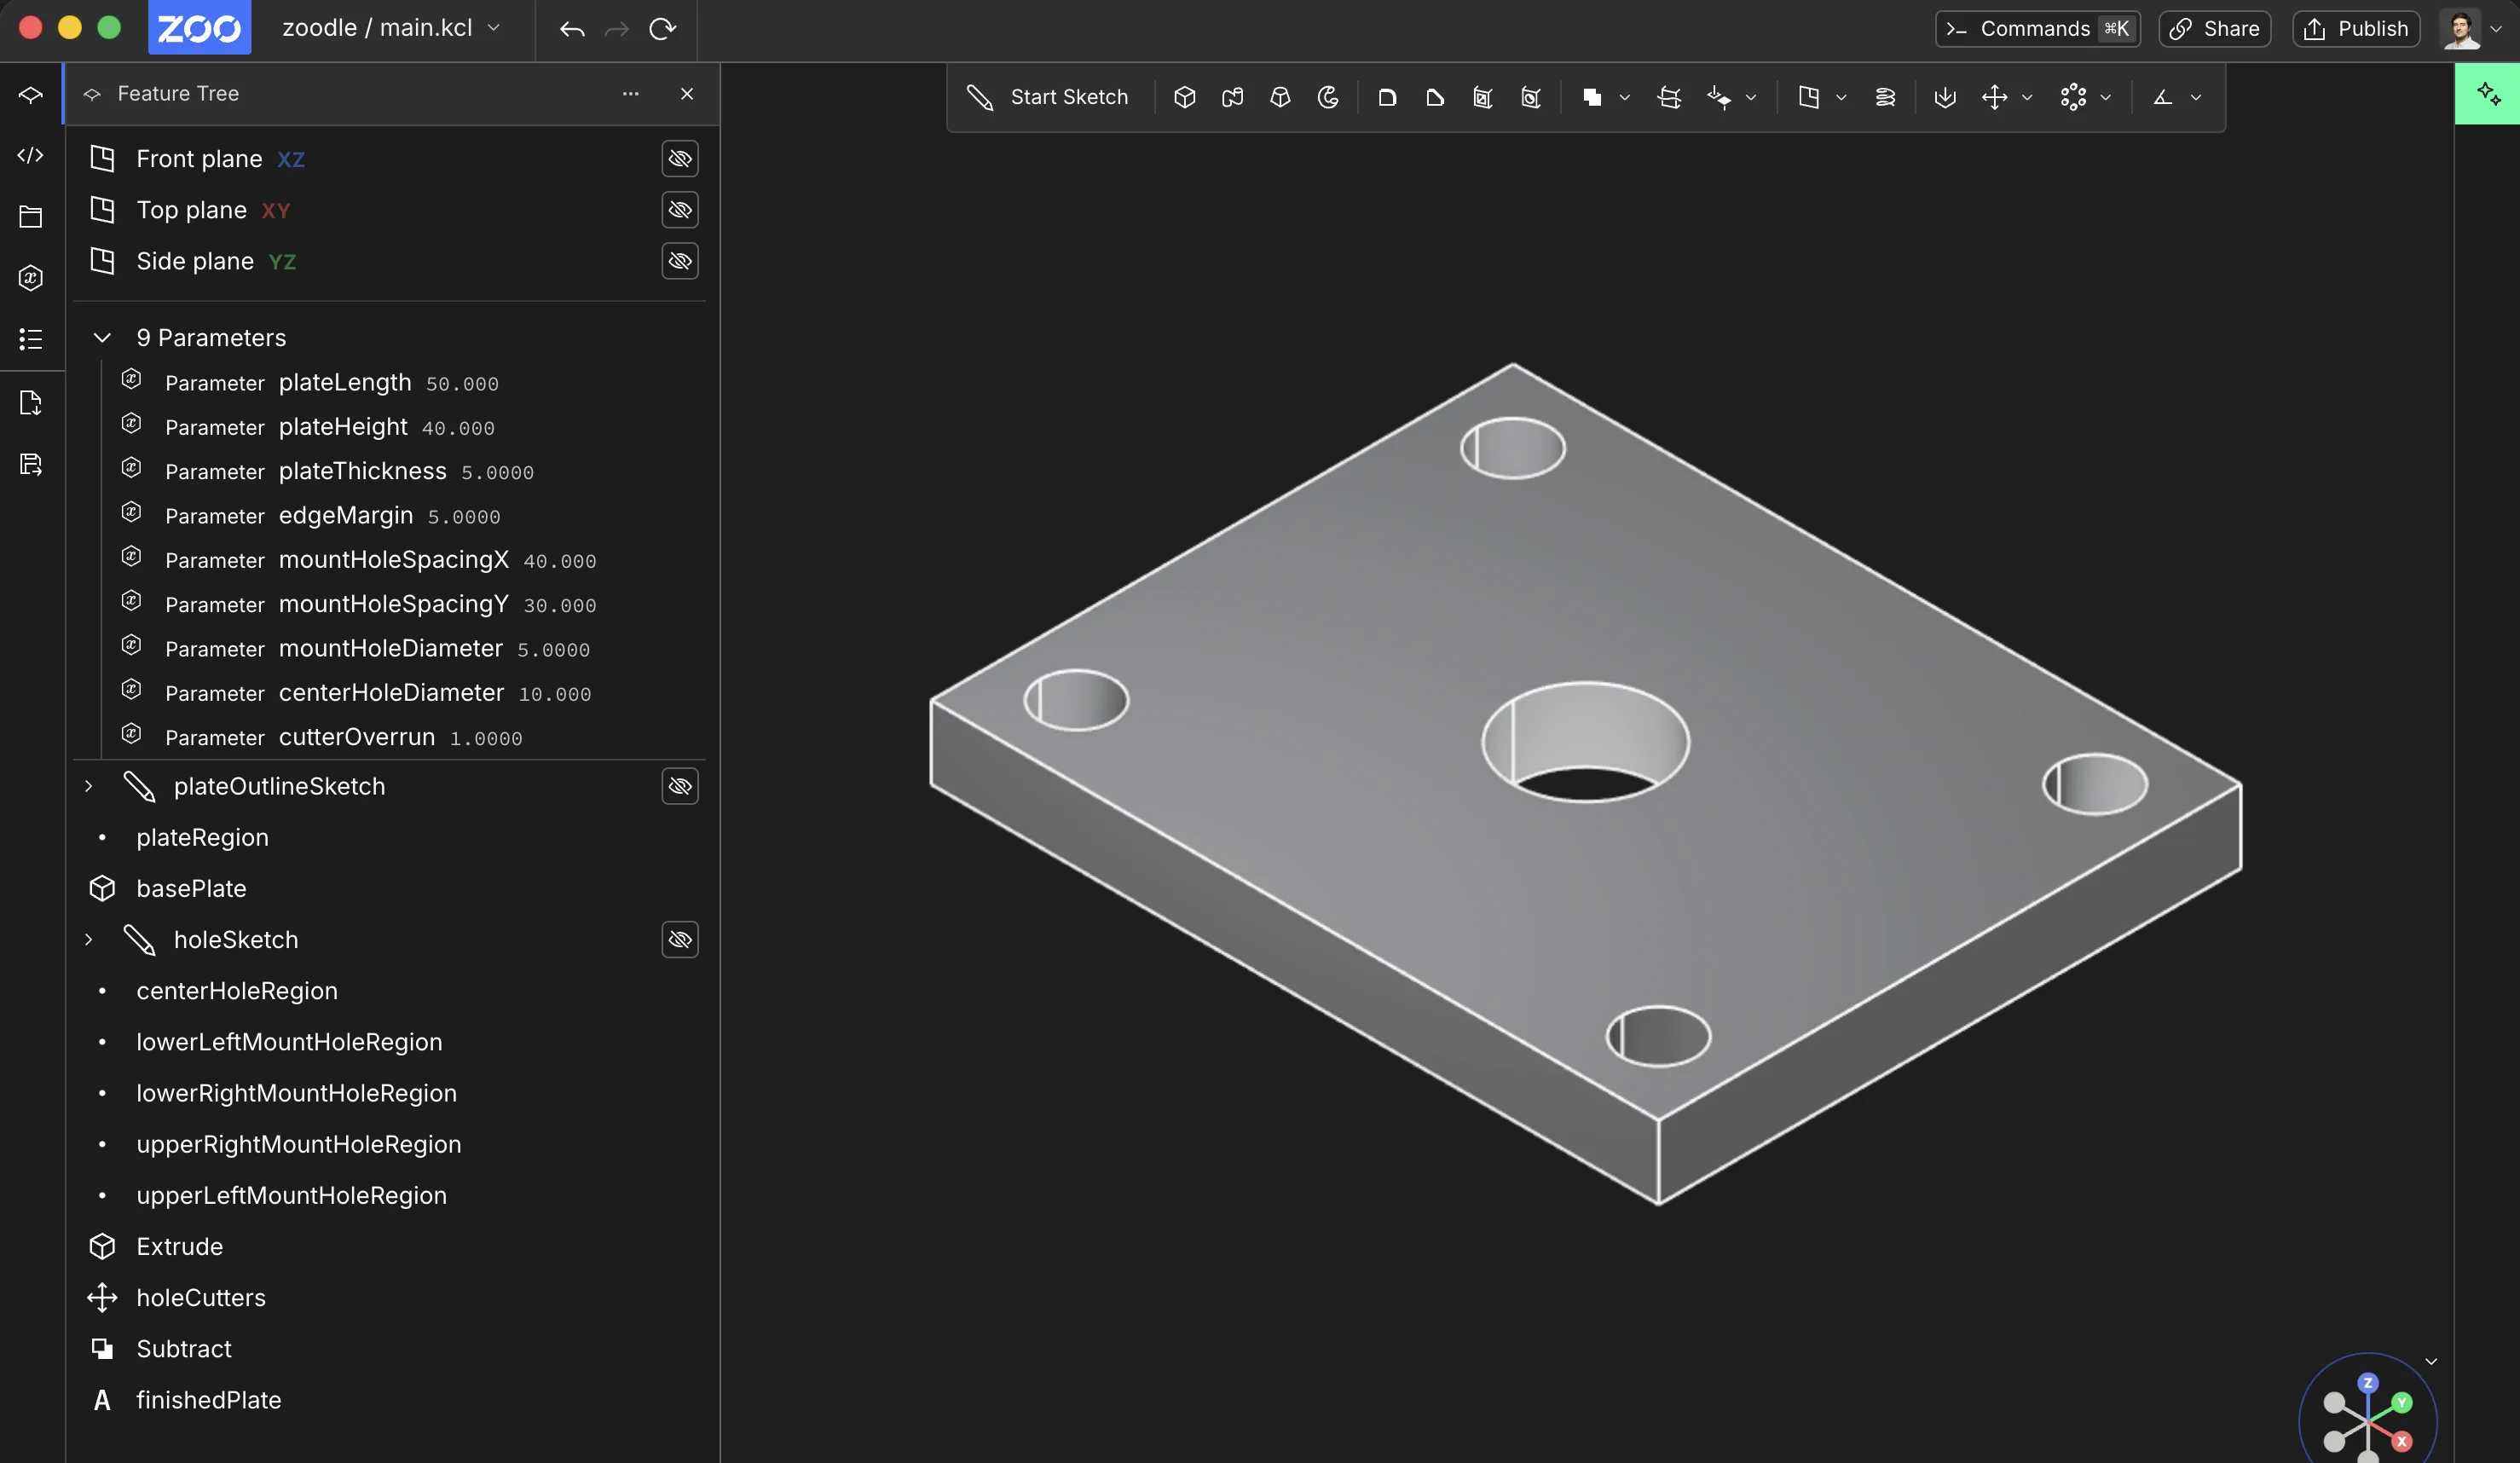Click the angle Measure tool icon
Image resolution: width=2520 pixels, height=1463 pixels.
coord(2163,97)
